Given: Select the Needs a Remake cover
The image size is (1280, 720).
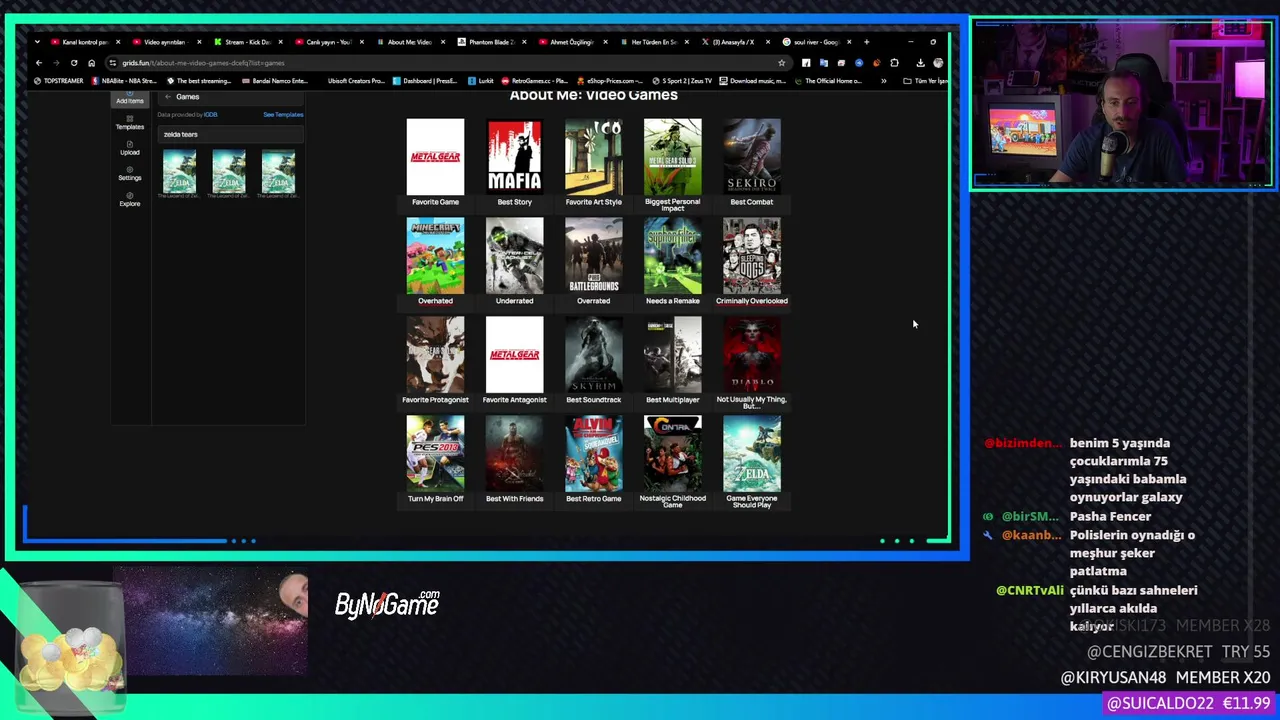Looking at the screenshot, I should (672, 256).
